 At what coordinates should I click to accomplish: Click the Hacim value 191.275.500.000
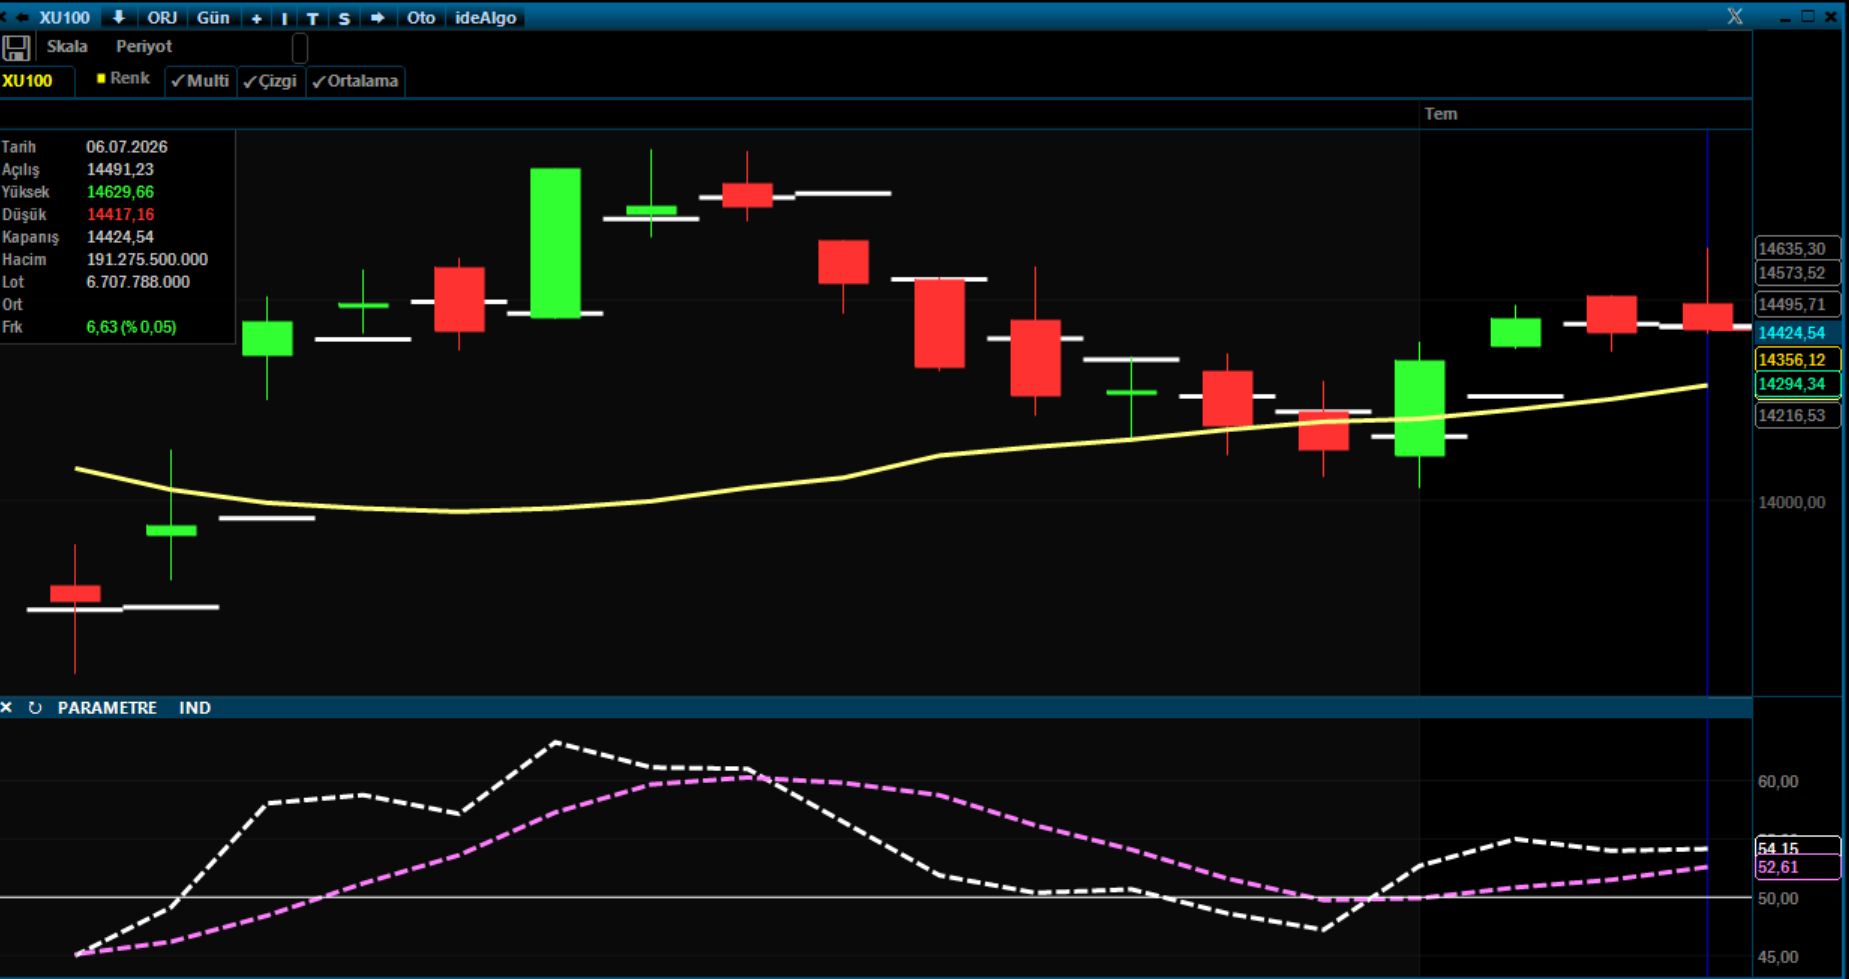147,259
